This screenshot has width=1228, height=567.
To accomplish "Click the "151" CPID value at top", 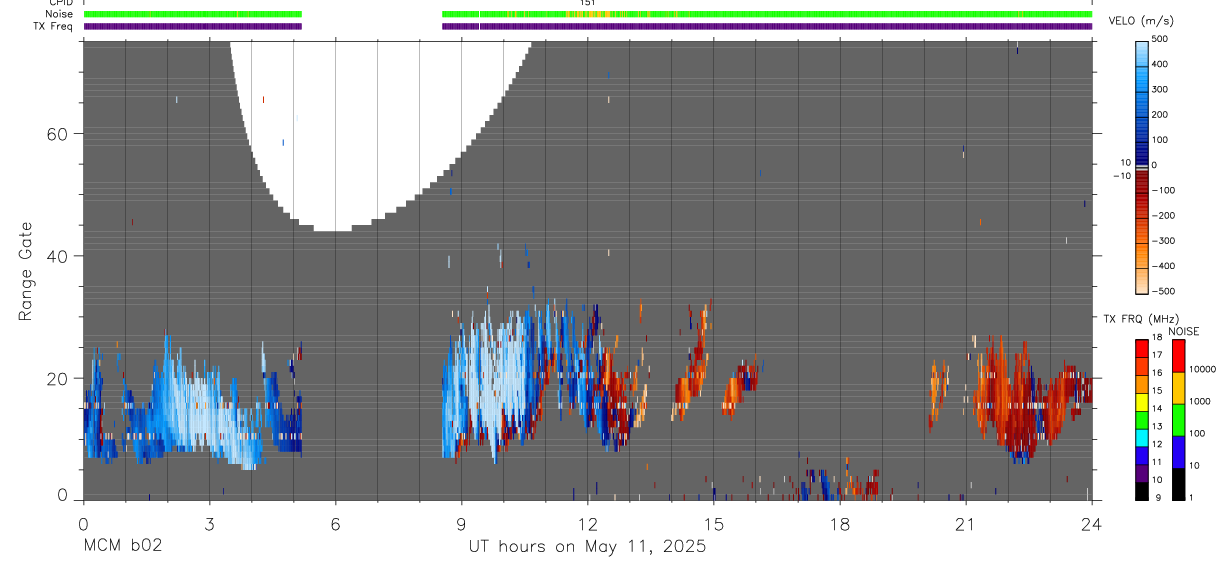I will click(587, 3).
